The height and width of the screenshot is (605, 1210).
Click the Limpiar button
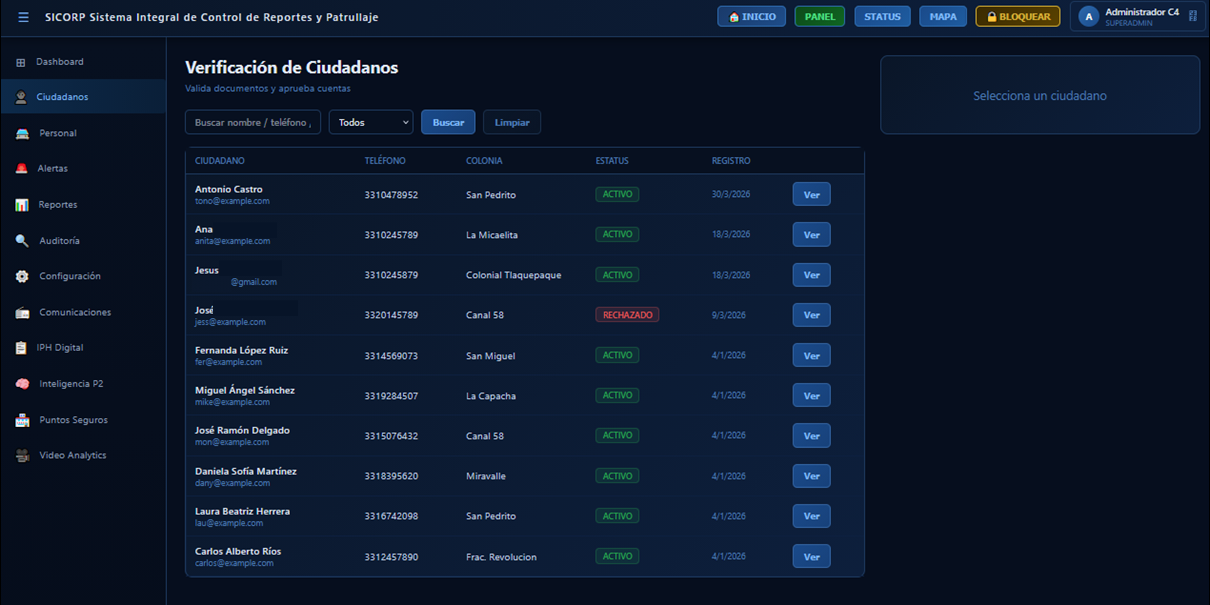[x=512, y=122]
